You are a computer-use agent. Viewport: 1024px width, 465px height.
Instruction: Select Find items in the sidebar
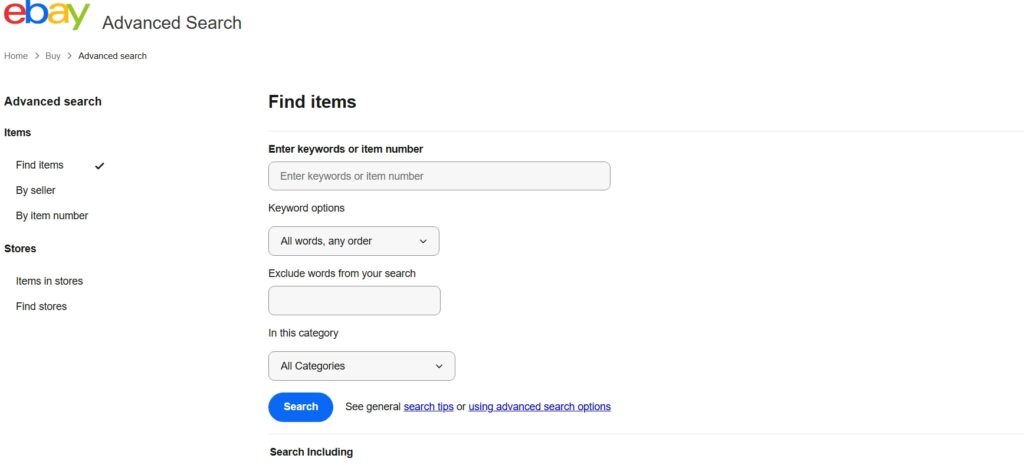[40, 165]
